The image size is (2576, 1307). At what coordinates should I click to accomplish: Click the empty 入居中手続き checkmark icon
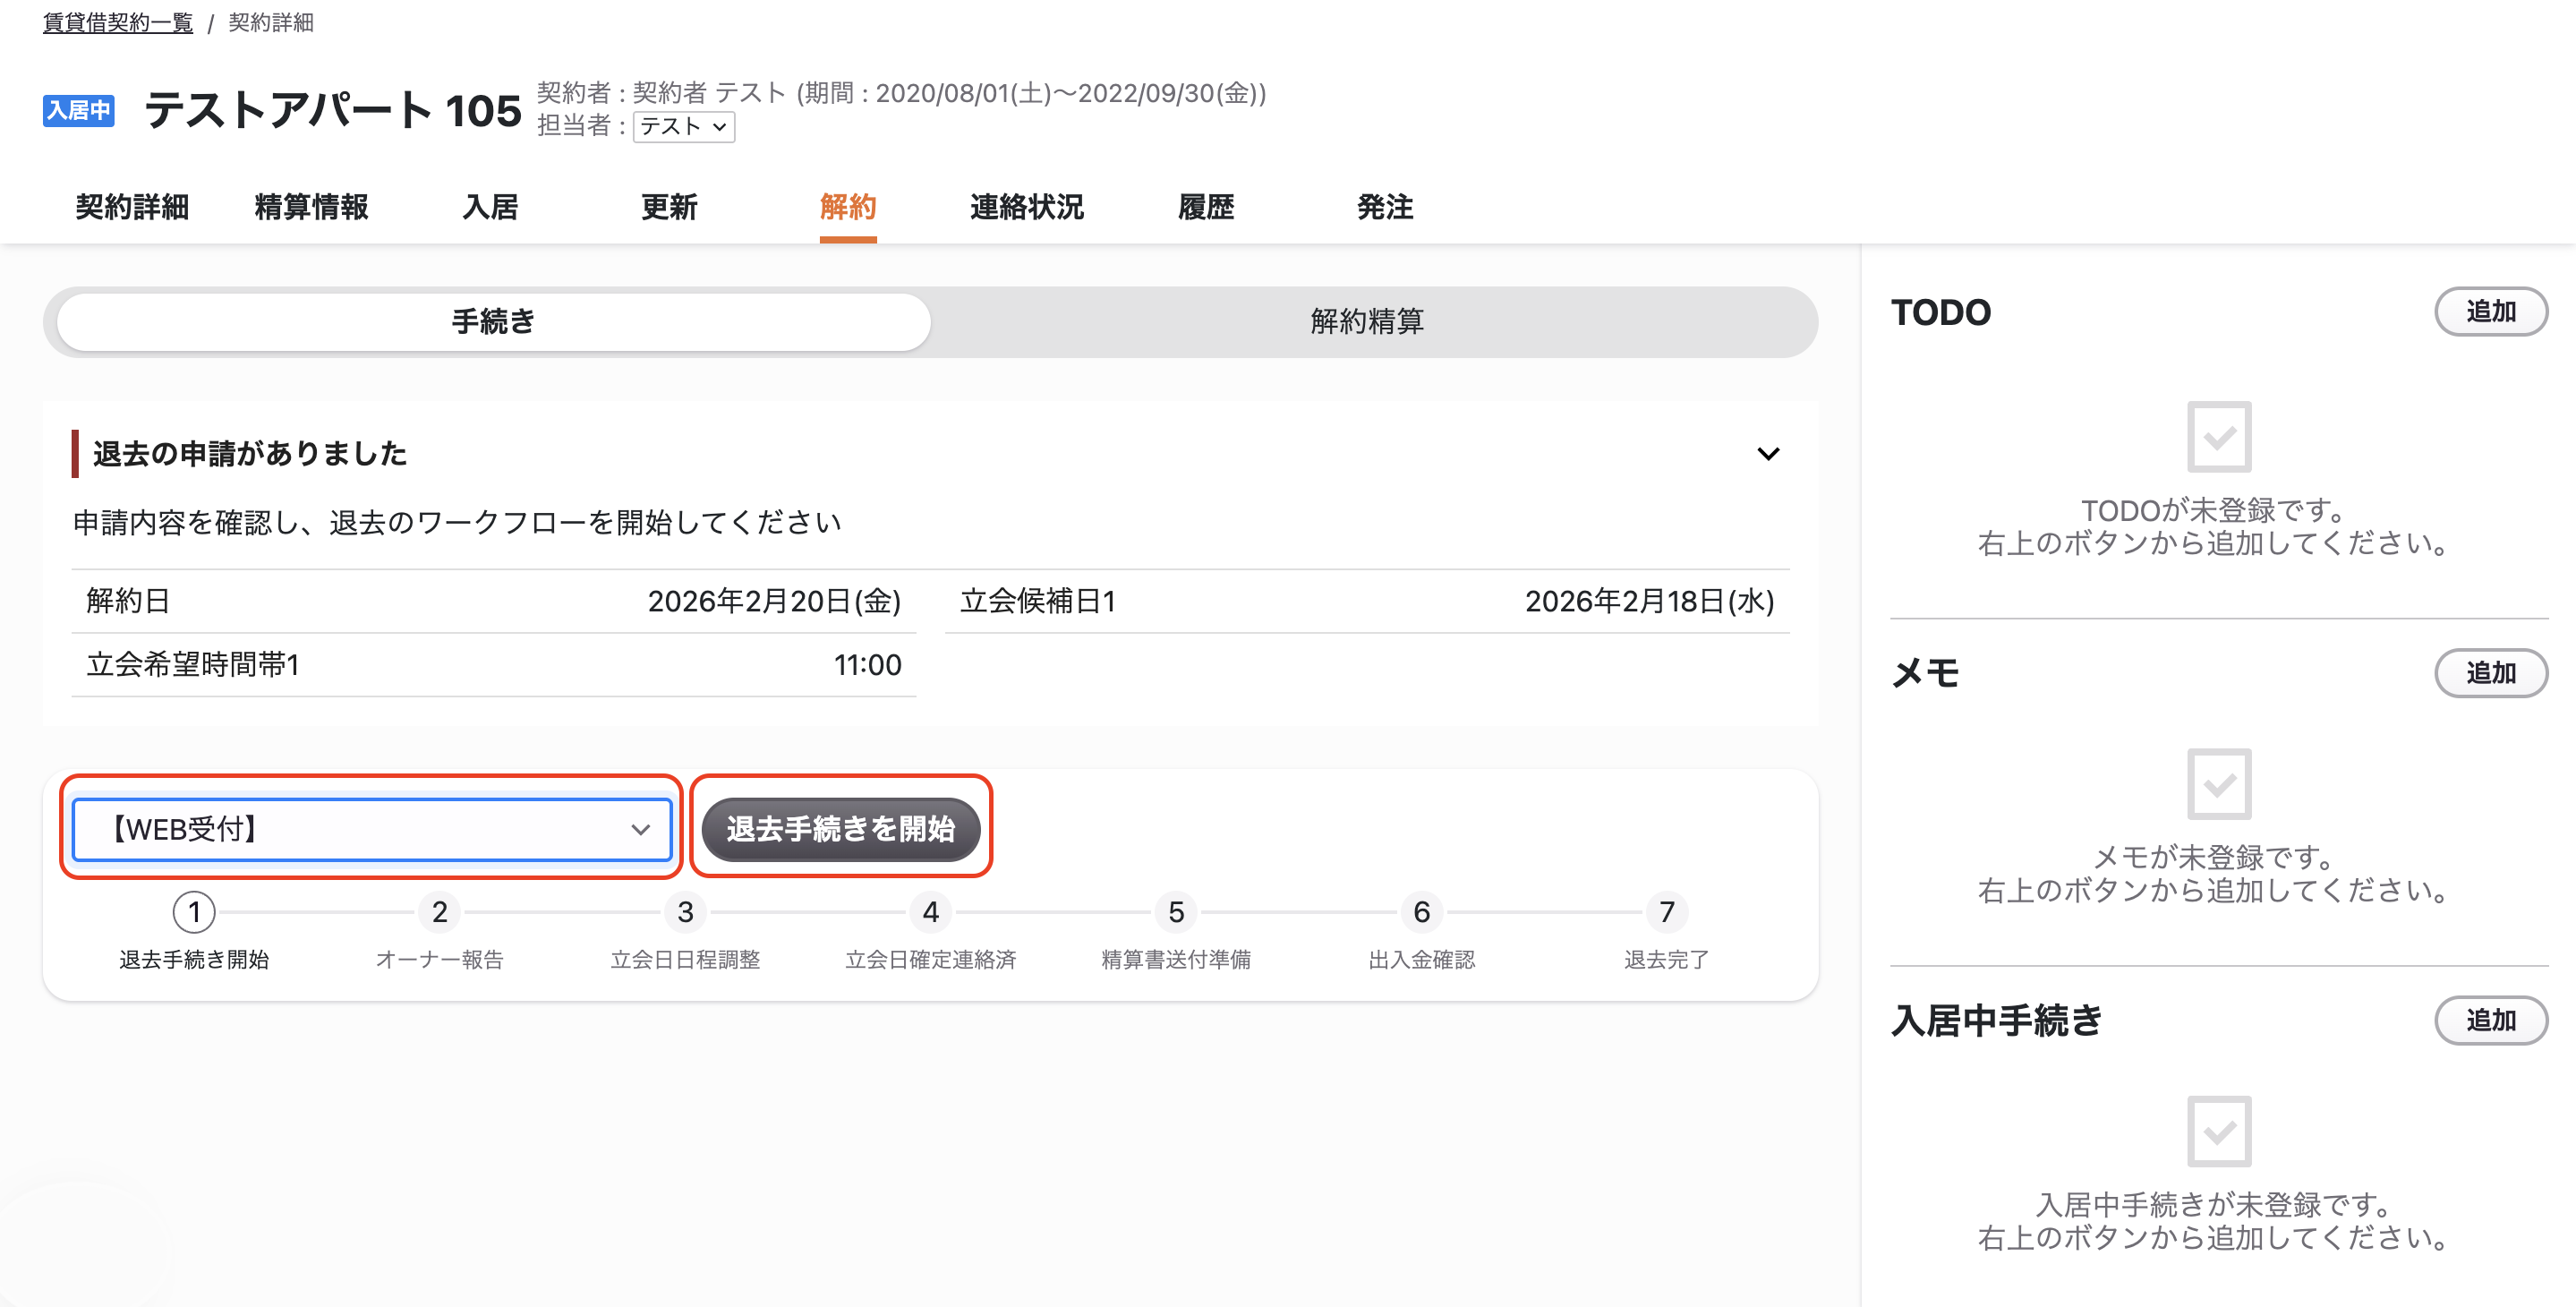pyautogui.click(x=2219, y=1131)
